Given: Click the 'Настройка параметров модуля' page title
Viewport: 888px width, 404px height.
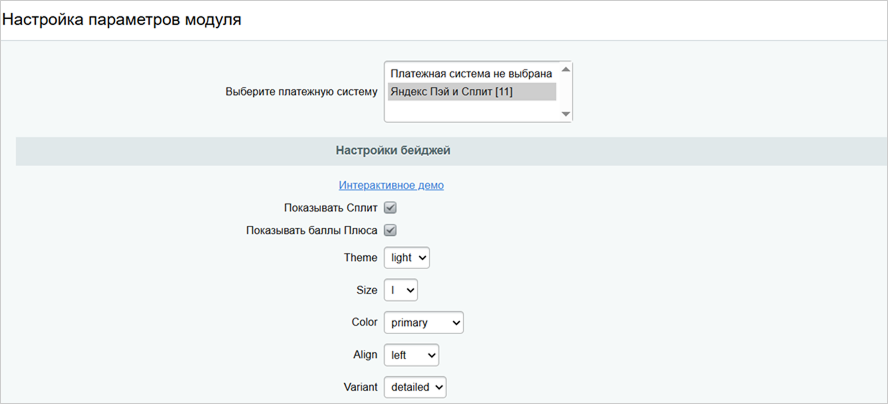Looking at the screenshot, I should coord(121,20).
